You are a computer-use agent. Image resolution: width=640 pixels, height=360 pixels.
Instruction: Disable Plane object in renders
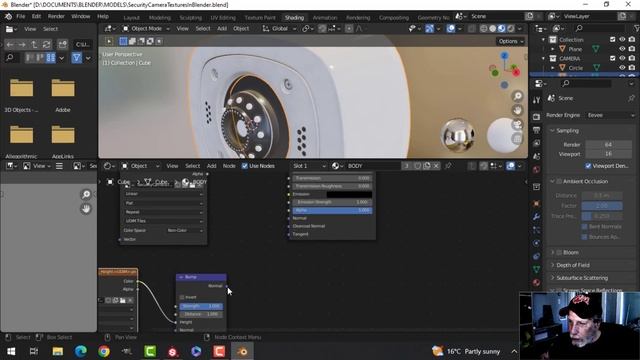tap(632, 49)
